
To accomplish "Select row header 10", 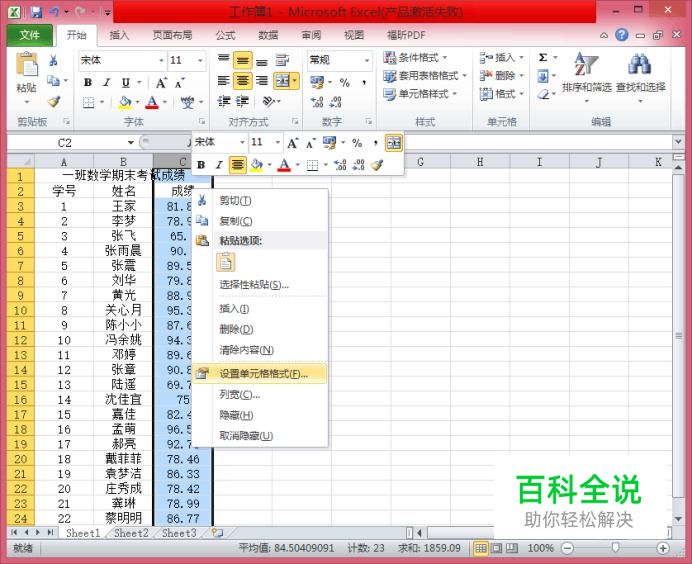I will pos(20,310).
